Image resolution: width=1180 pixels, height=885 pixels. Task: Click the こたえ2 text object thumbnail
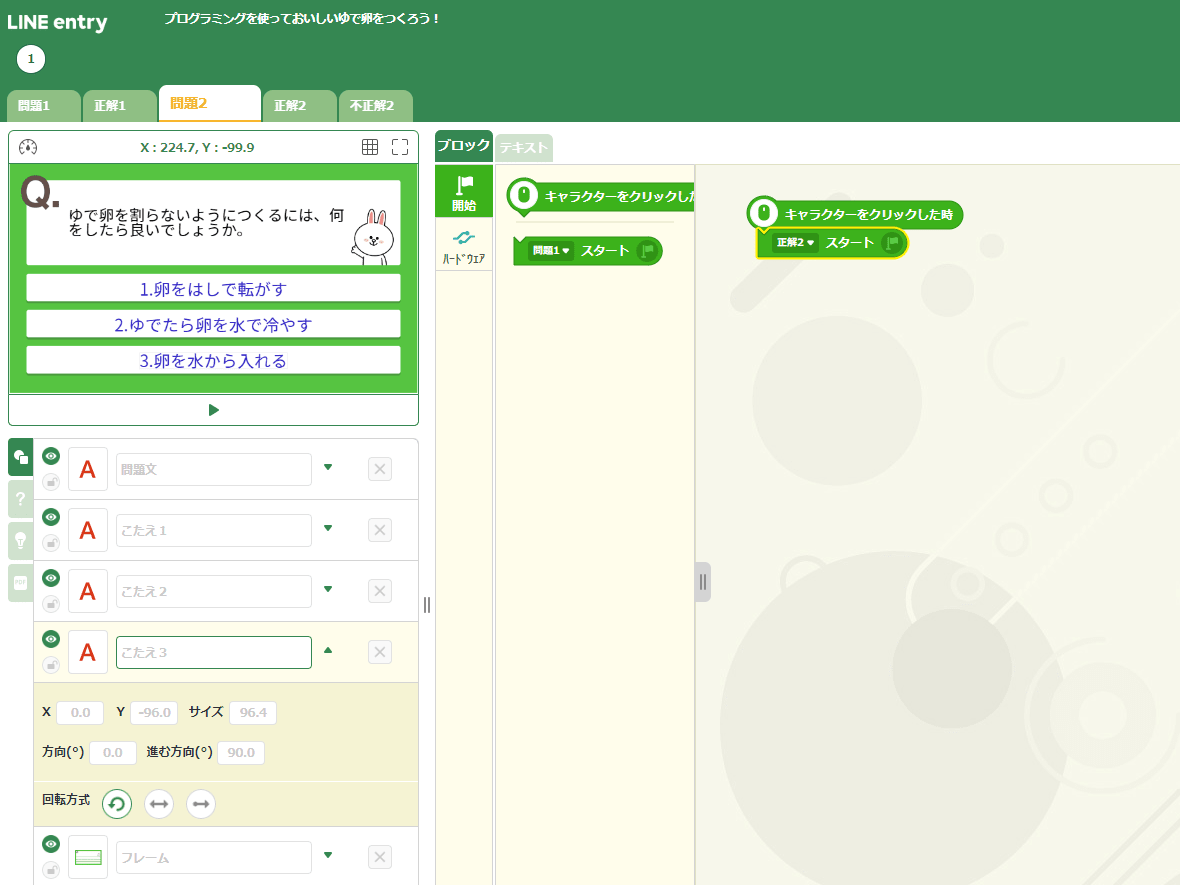(88, 592)
